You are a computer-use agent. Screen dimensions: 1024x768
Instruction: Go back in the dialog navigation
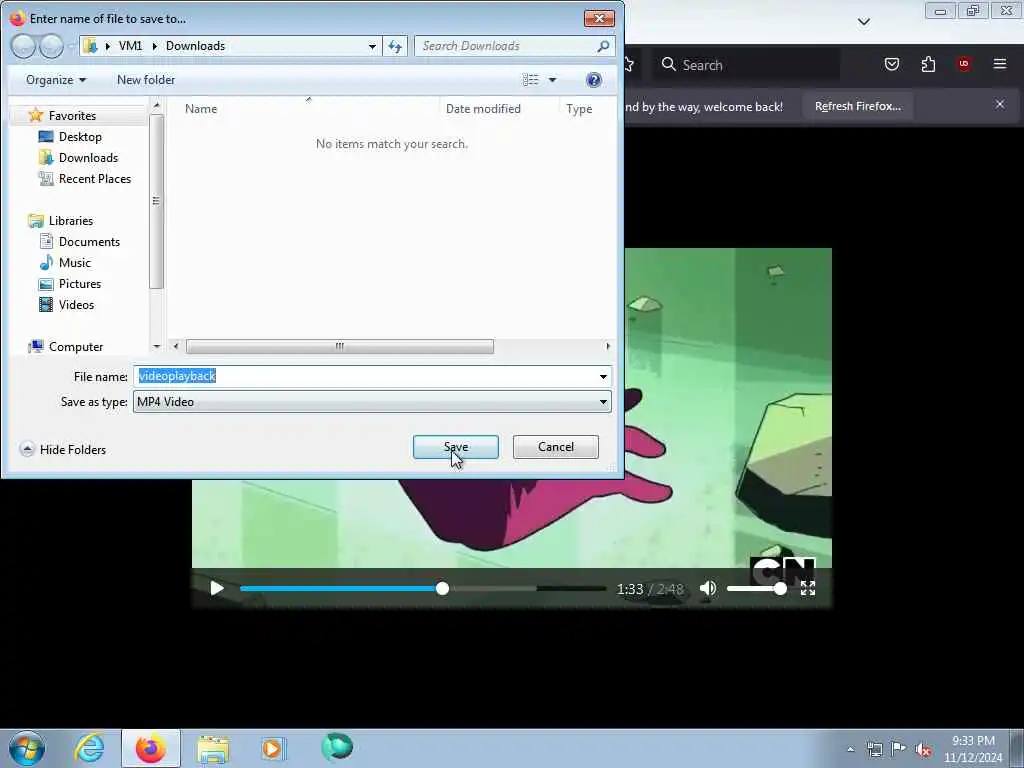coord(23,46)
